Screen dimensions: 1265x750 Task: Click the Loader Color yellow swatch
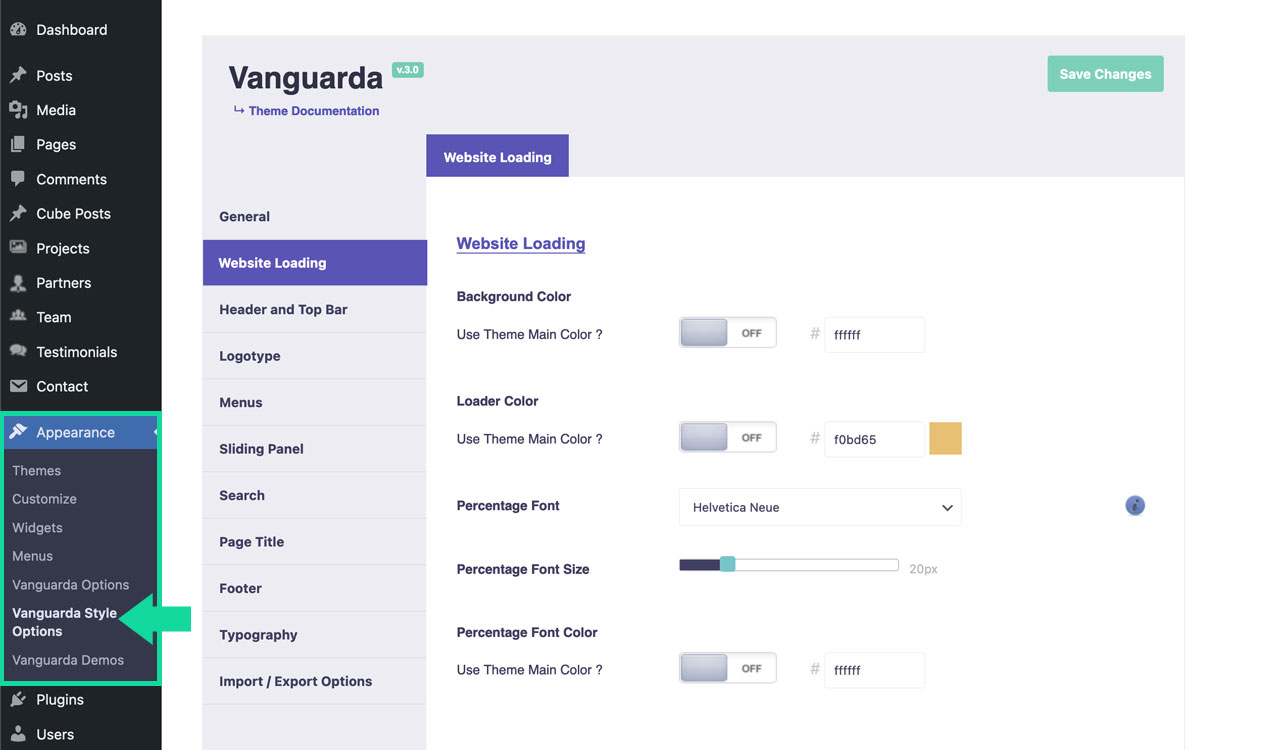click(945, 439)
